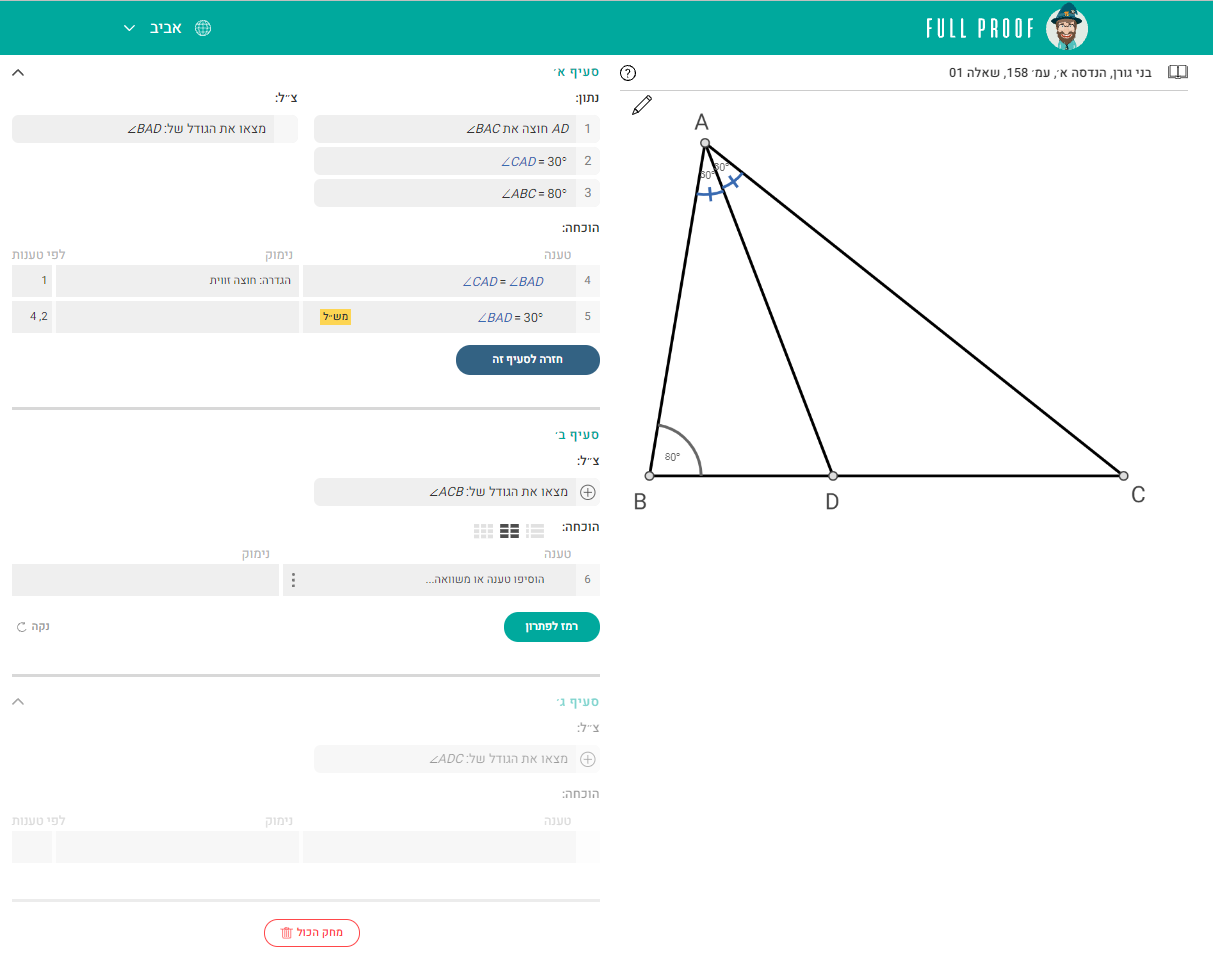Click the pencil edit icon above the triangle

(x=642, y=105)
